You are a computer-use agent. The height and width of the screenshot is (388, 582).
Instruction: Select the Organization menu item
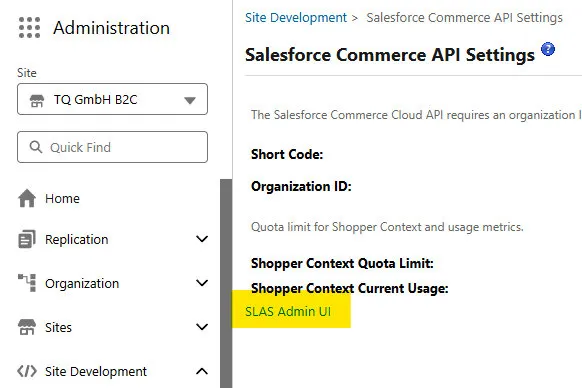point(82,284)
